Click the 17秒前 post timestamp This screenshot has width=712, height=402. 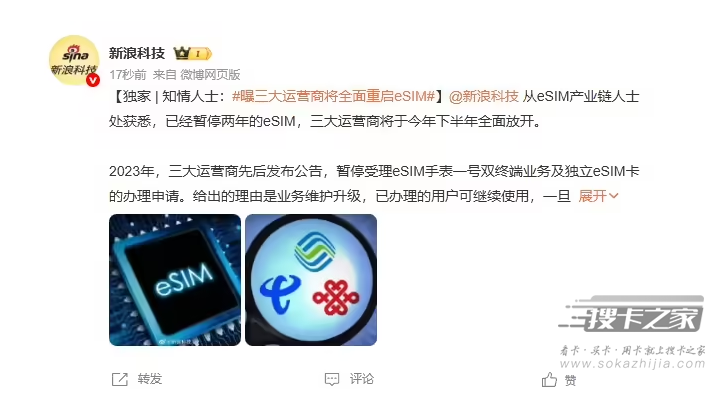pyautogui.click(x=128, y=74)
